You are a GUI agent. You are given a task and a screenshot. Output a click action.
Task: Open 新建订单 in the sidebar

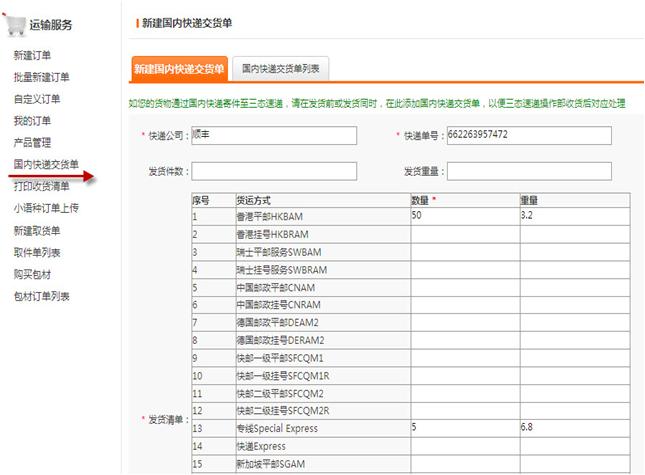pyautogui.click(x=32, y=55)
